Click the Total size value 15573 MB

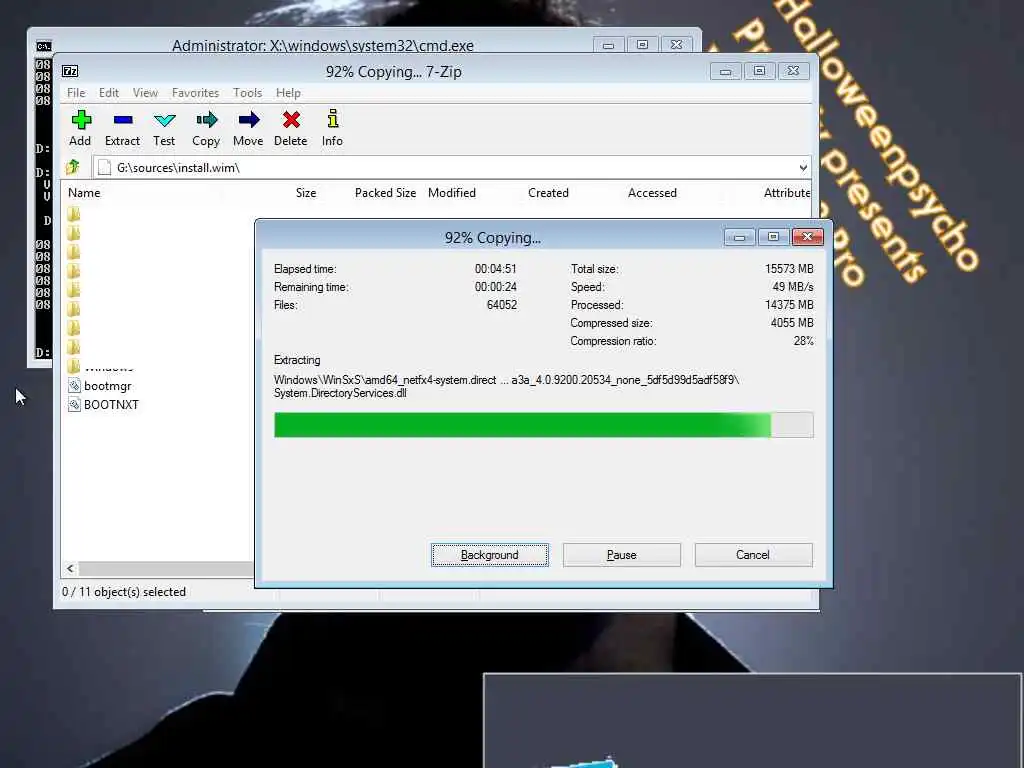(789, 269)
